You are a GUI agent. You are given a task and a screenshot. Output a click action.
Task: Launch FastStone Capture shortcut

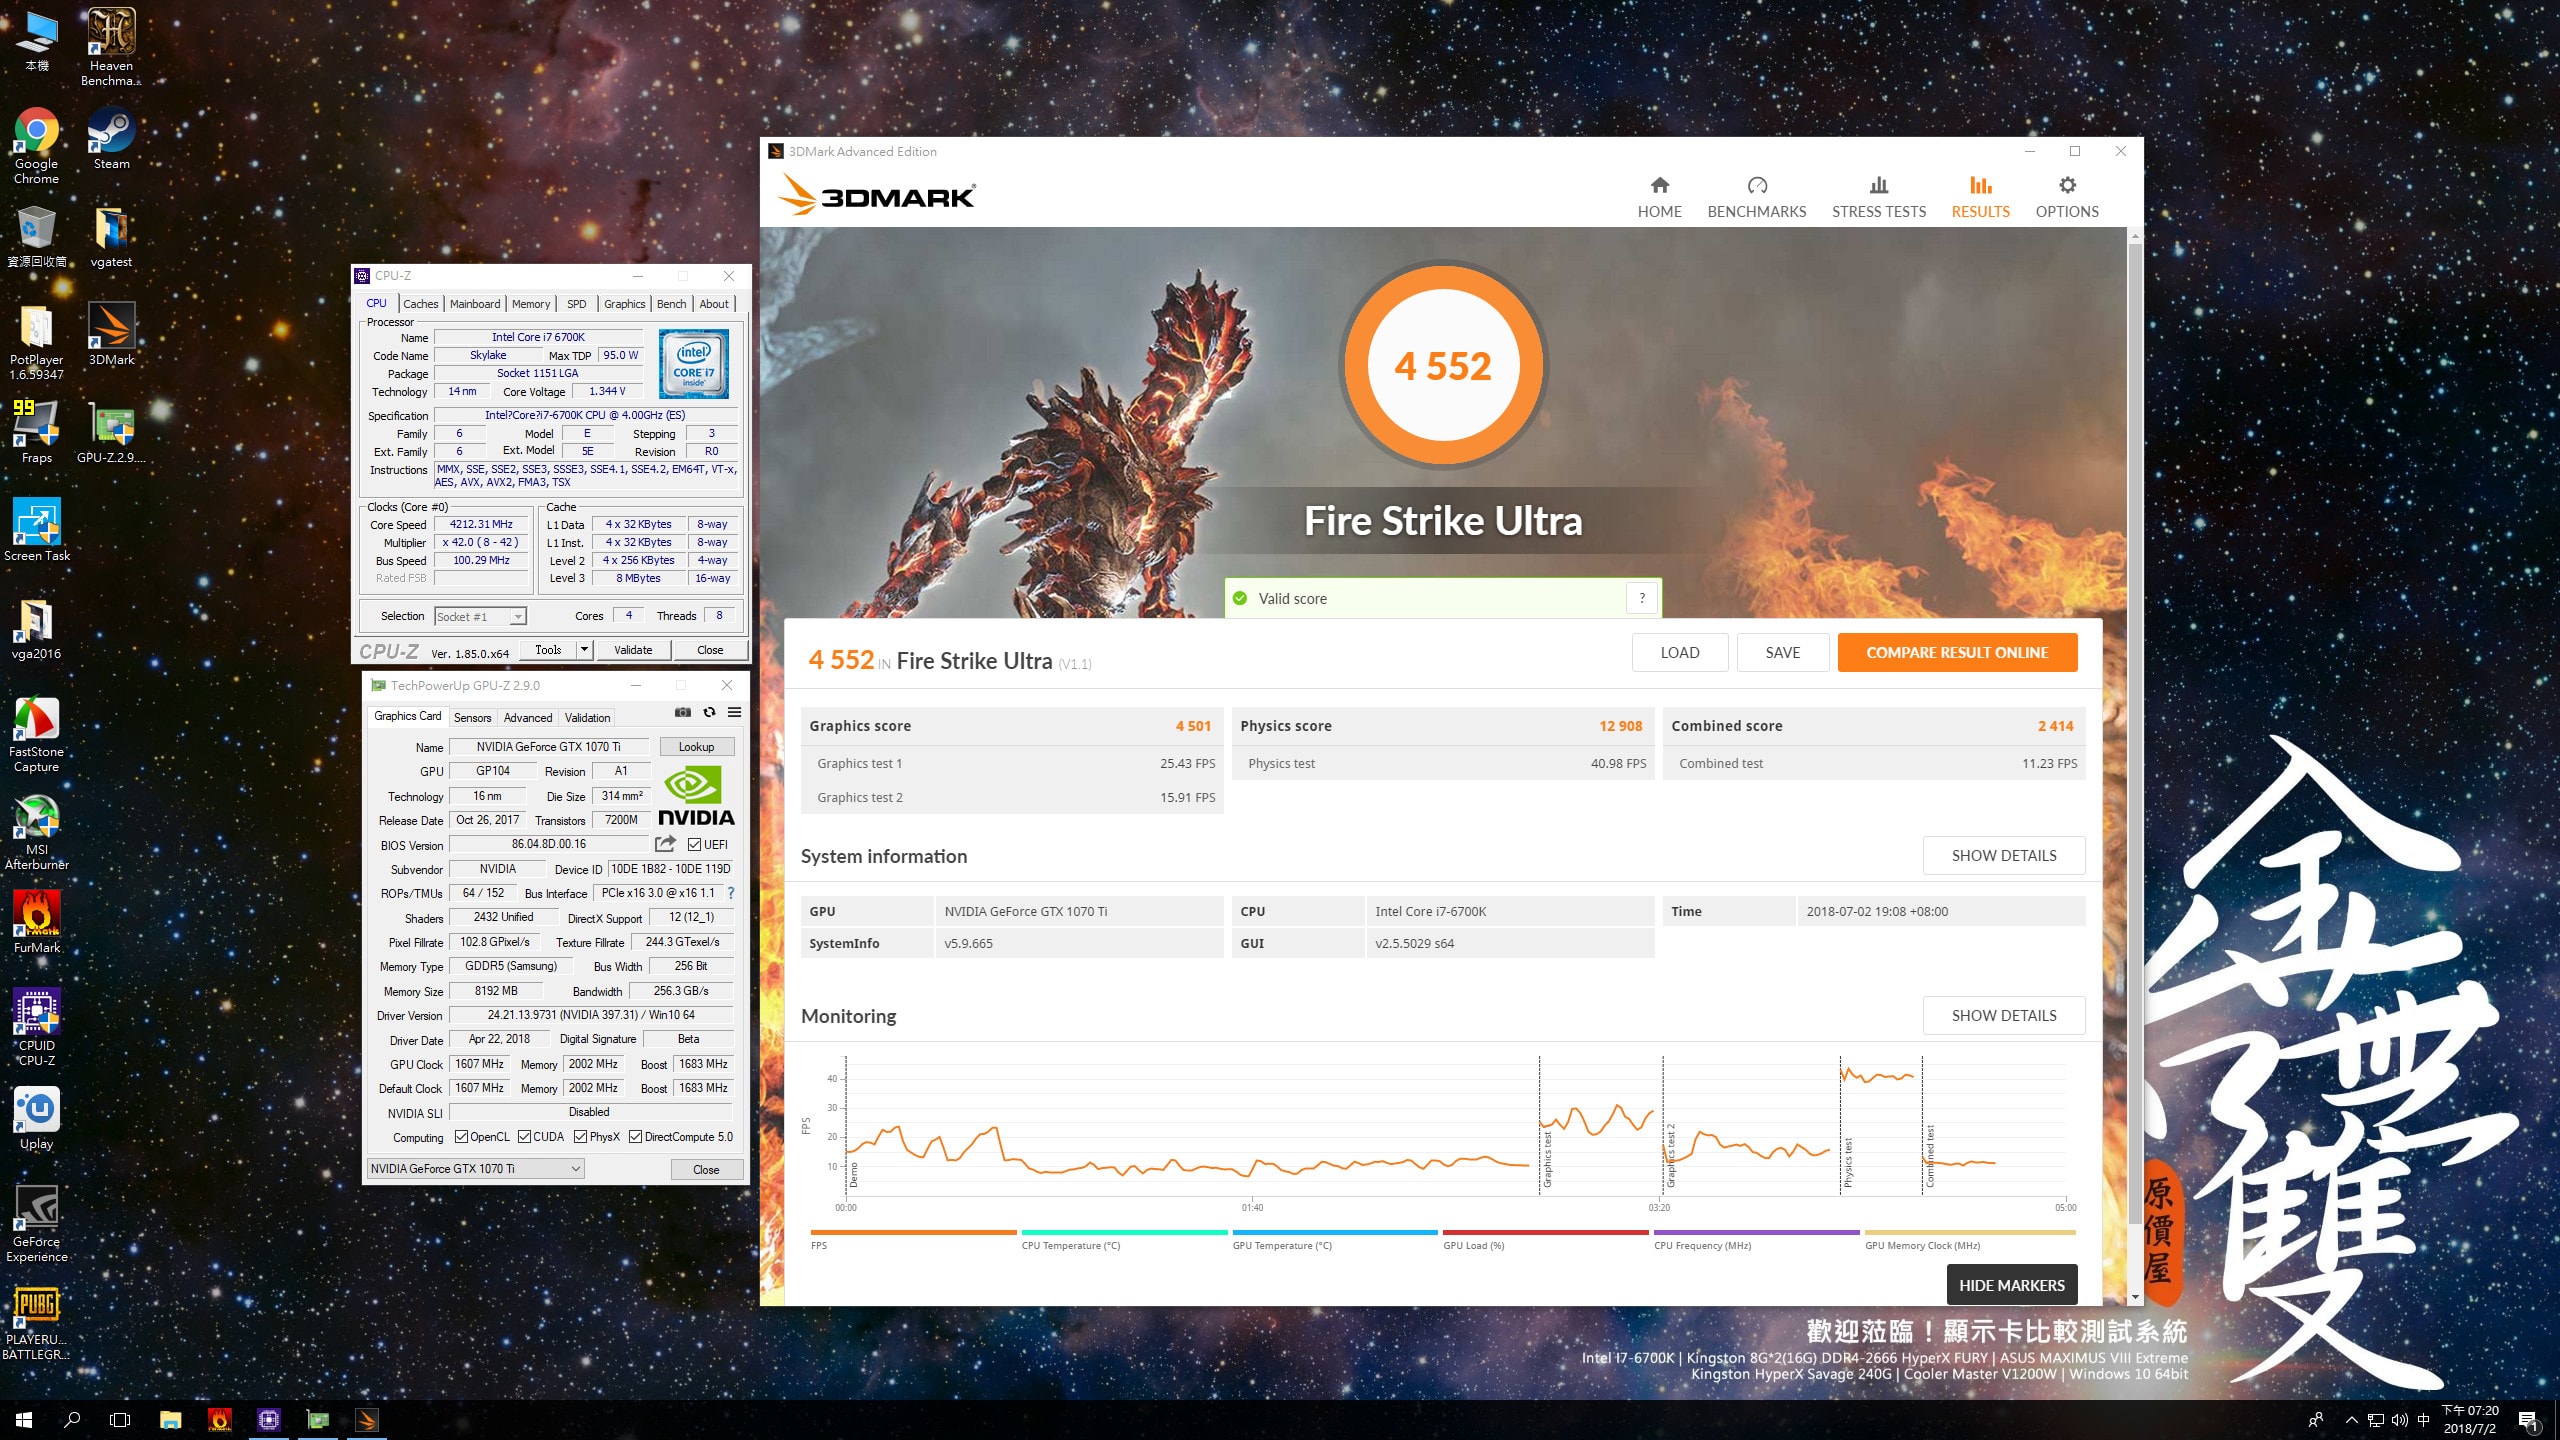(x=36, y=734)
